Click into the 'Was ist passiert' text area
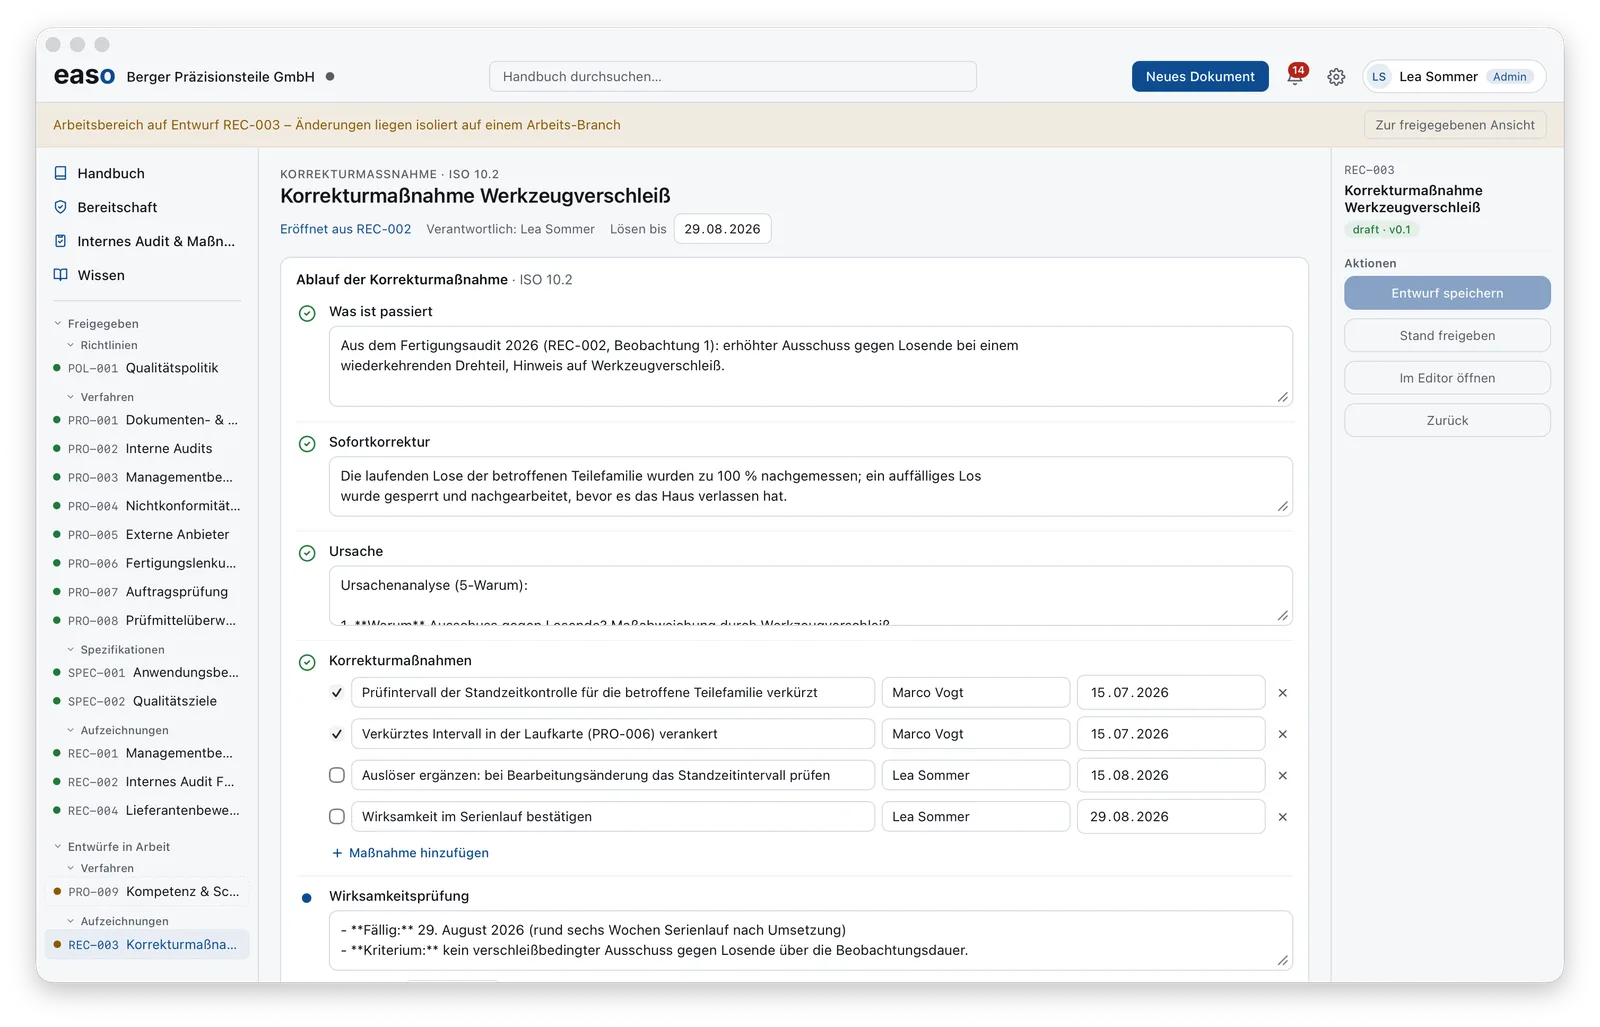1600x1027 pixels. coord(811,366)
